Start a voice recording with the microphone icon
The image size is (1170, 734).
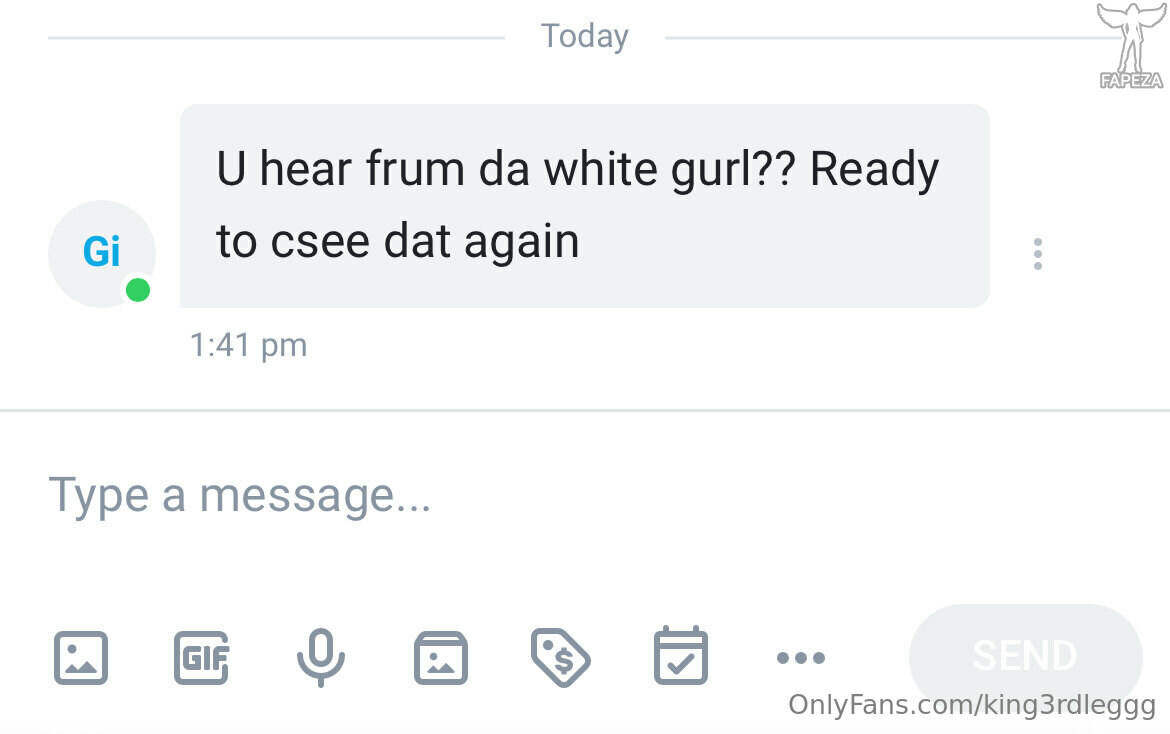pyautogui.click(x=321, y=657)
